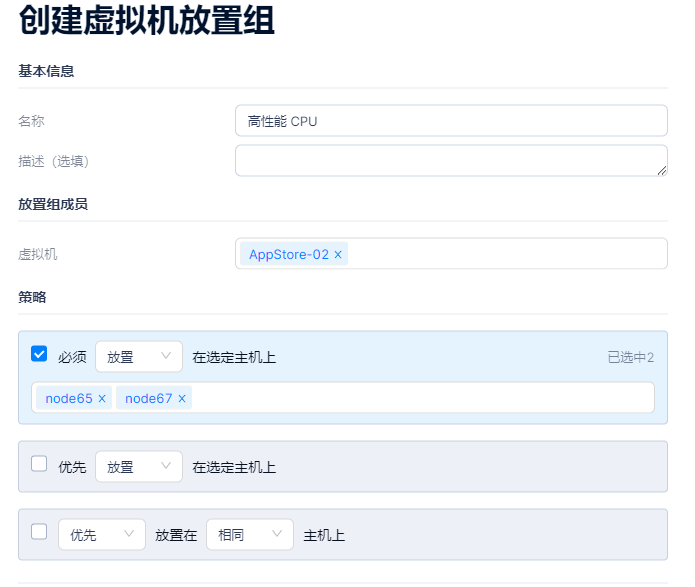Click the node65 tag text
Image resolution: width=695 pixels, height=587 pixels.
[x=69, y=399]
